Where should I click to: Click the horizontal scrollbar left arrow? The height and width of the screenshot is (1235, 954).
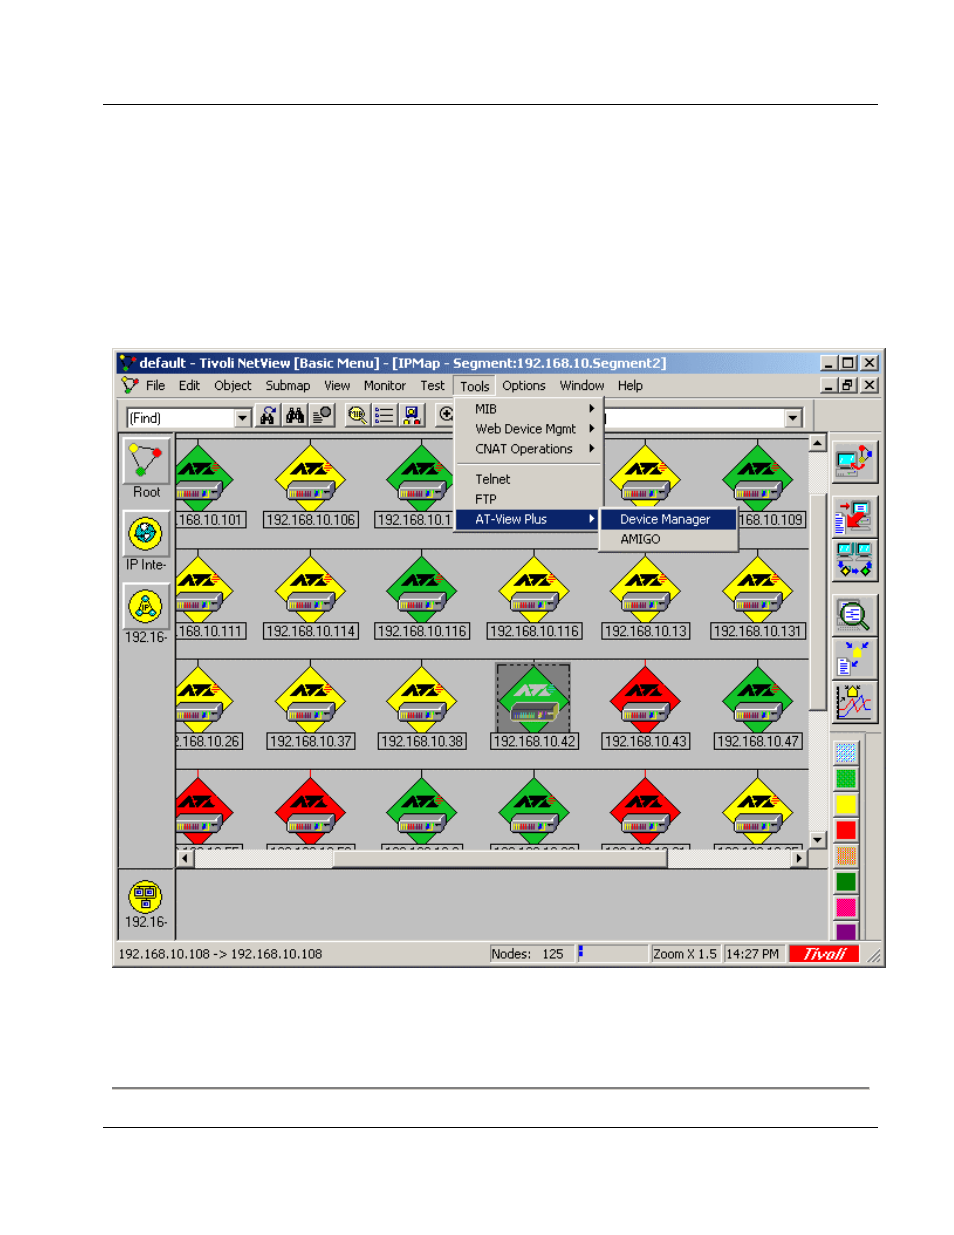tap(185, 858)
